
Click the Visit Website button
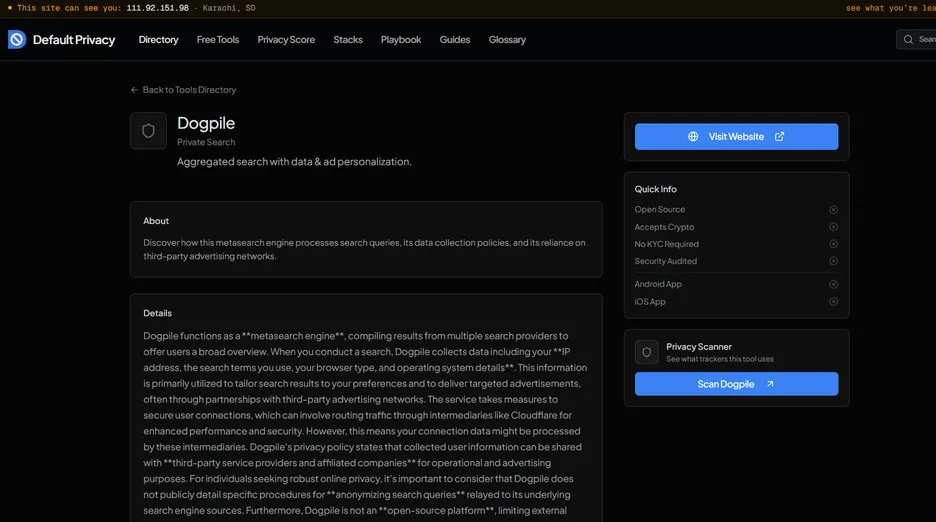(736, 137)
